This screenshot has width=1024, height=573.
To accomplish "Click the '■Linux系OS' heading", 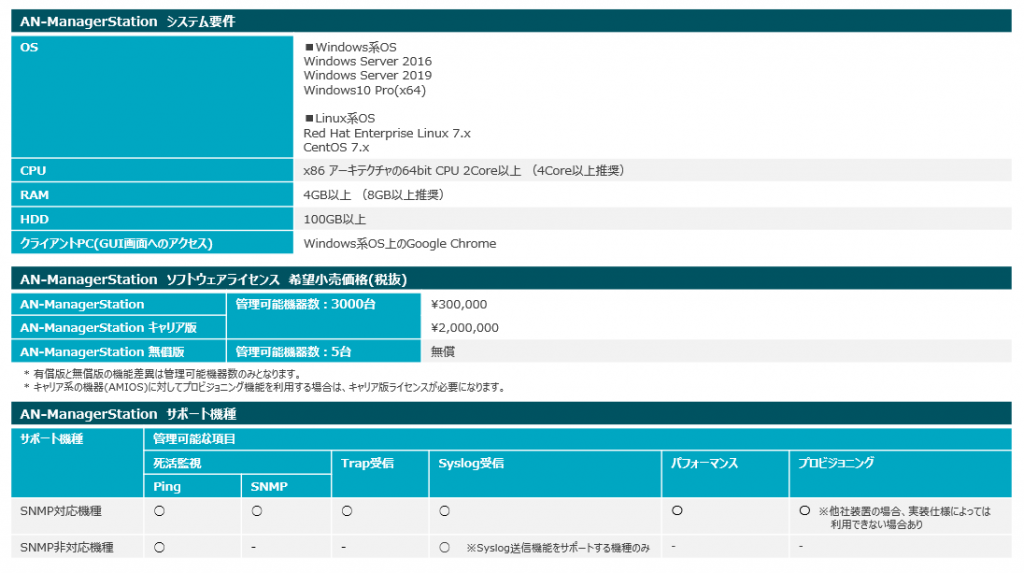I will tap(340, 118).
